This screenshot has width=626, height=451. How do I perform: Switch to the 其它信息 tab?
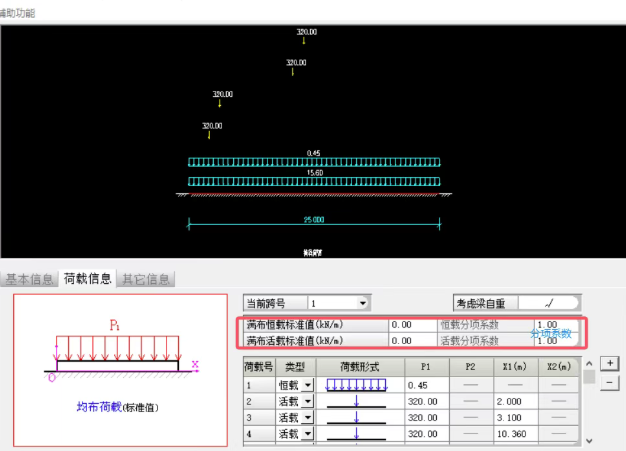146,280
